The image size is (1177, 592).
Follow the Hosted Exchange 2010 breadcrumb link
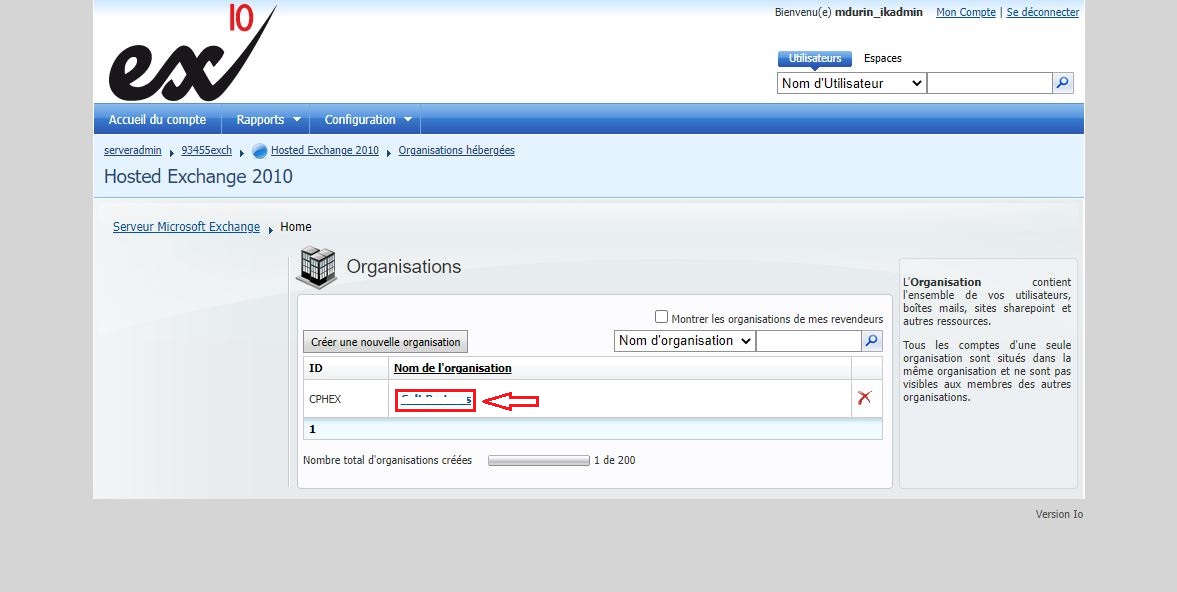click(x=325, y=150)
